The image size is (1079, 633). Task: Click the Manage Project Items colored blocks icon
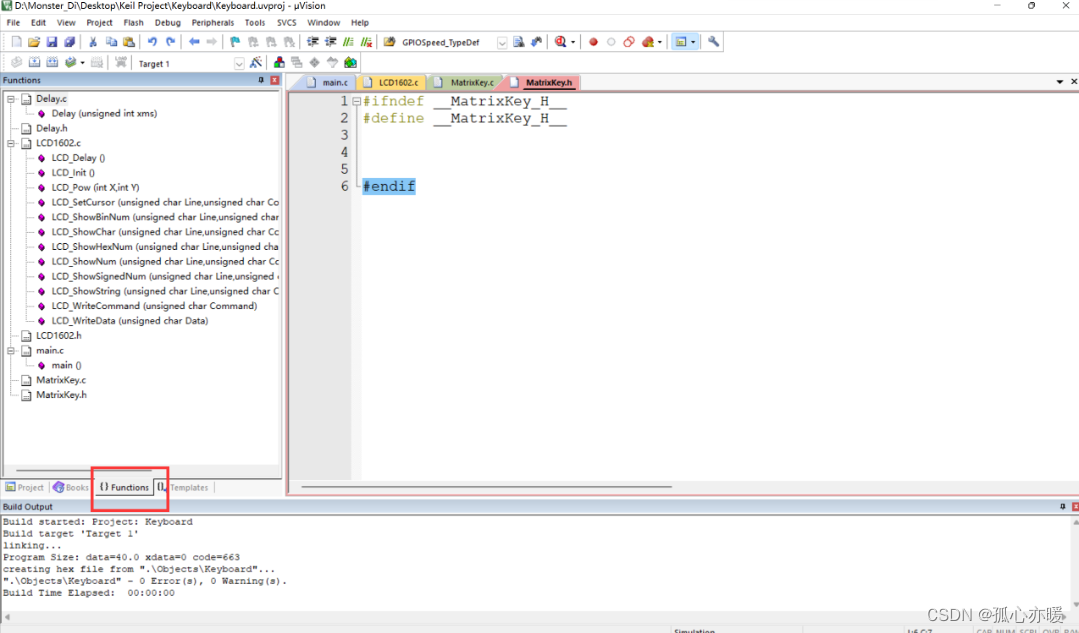[279, 63]
